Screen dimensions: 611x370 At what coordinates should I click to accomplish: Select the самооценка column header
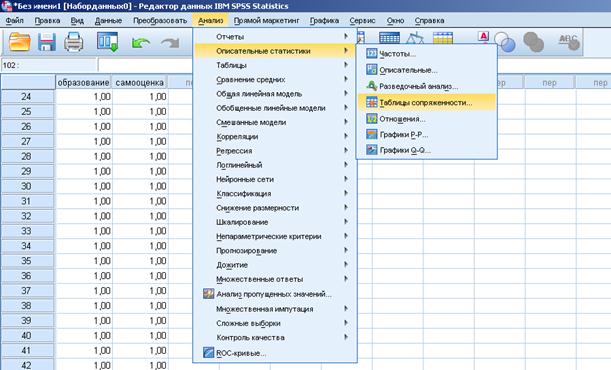pos(140,83)
